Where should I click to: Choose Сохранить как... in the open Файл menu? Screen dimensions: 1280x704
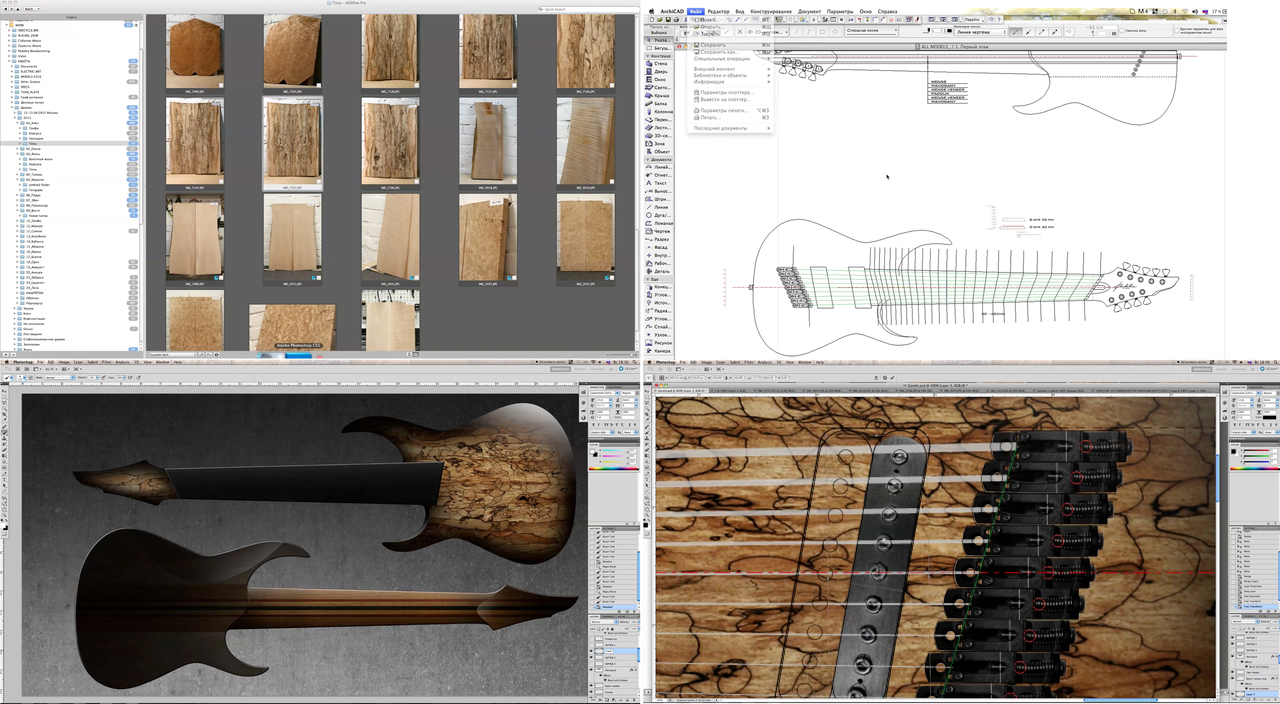point(730,52)
